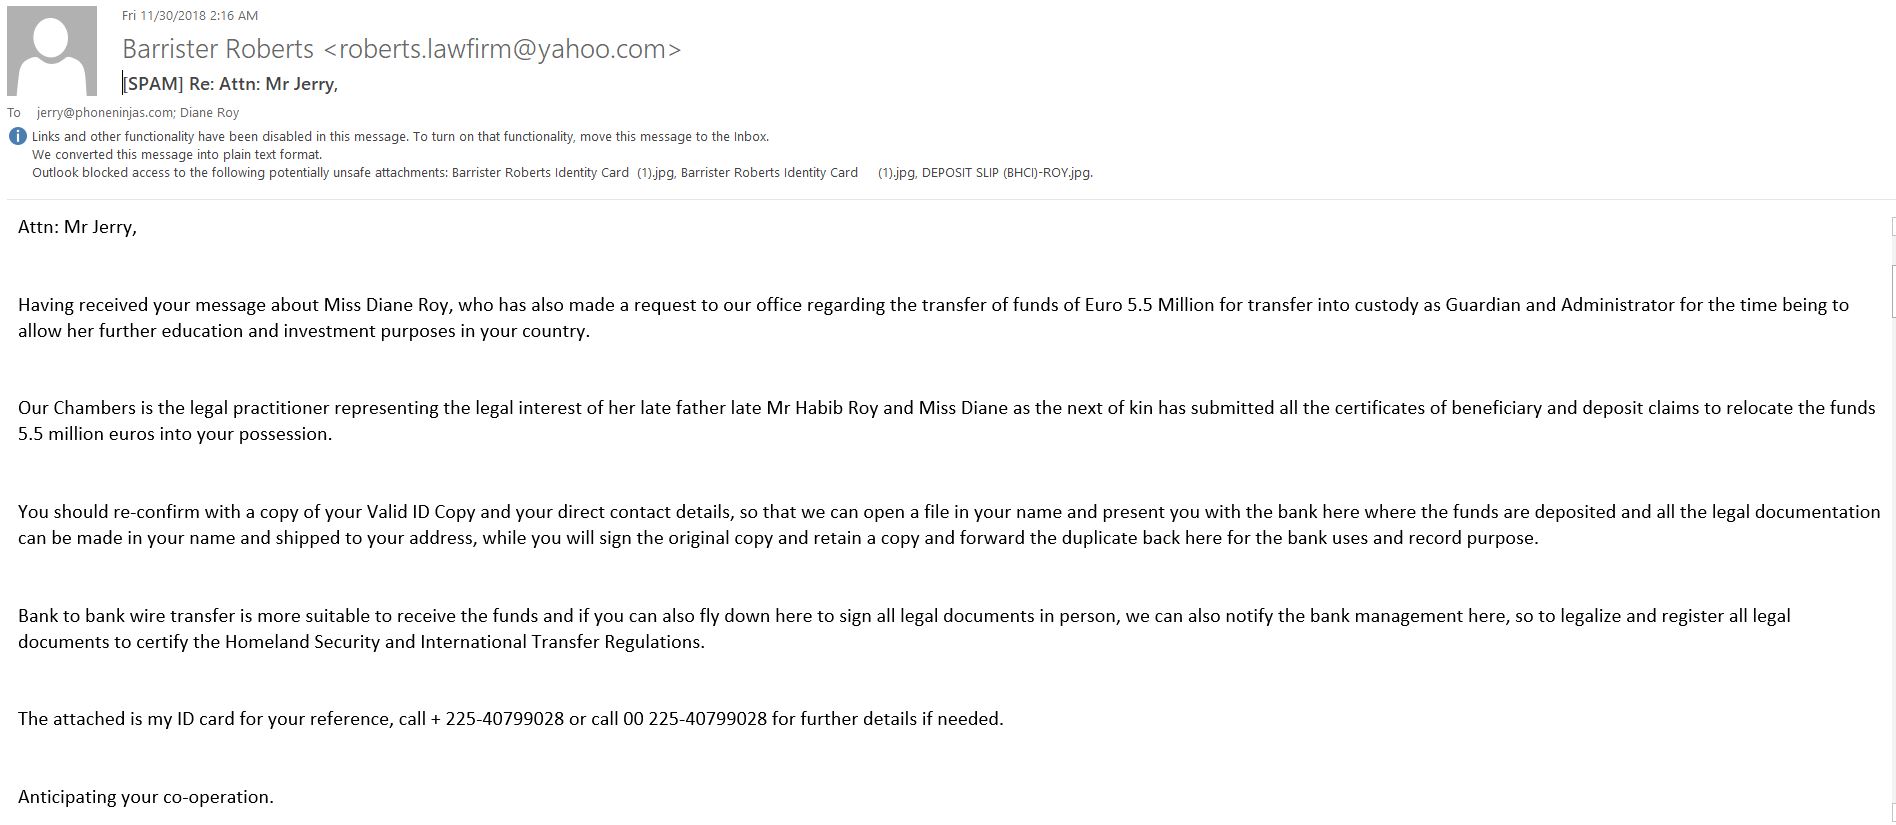
Task: Click recipient jerry@phoneninjas.com in the To line
Action: click(x=104, y=113)
